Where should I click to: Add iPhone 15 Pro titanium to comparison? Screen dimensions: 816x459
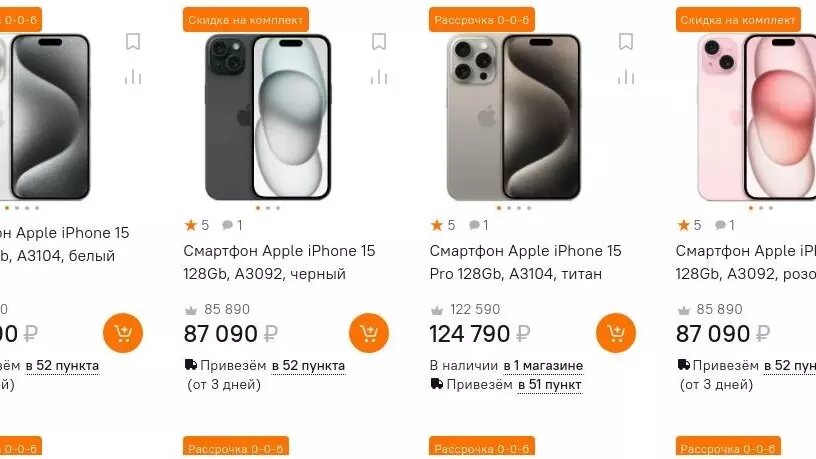626,77
